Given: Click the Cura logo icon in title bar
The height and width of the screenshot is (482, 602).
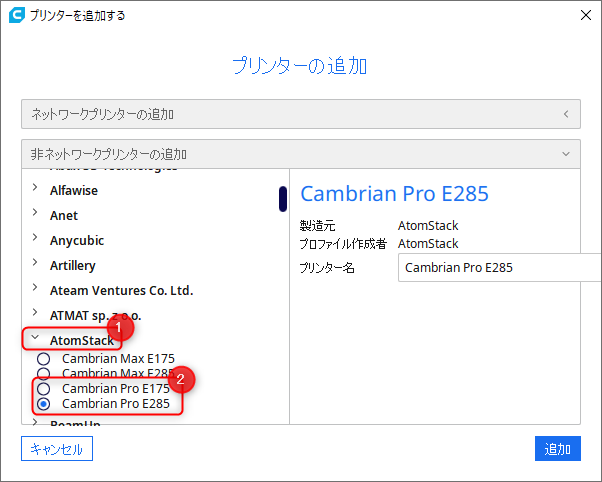Looking at the screenshot, I should click(x=17, y=15).
